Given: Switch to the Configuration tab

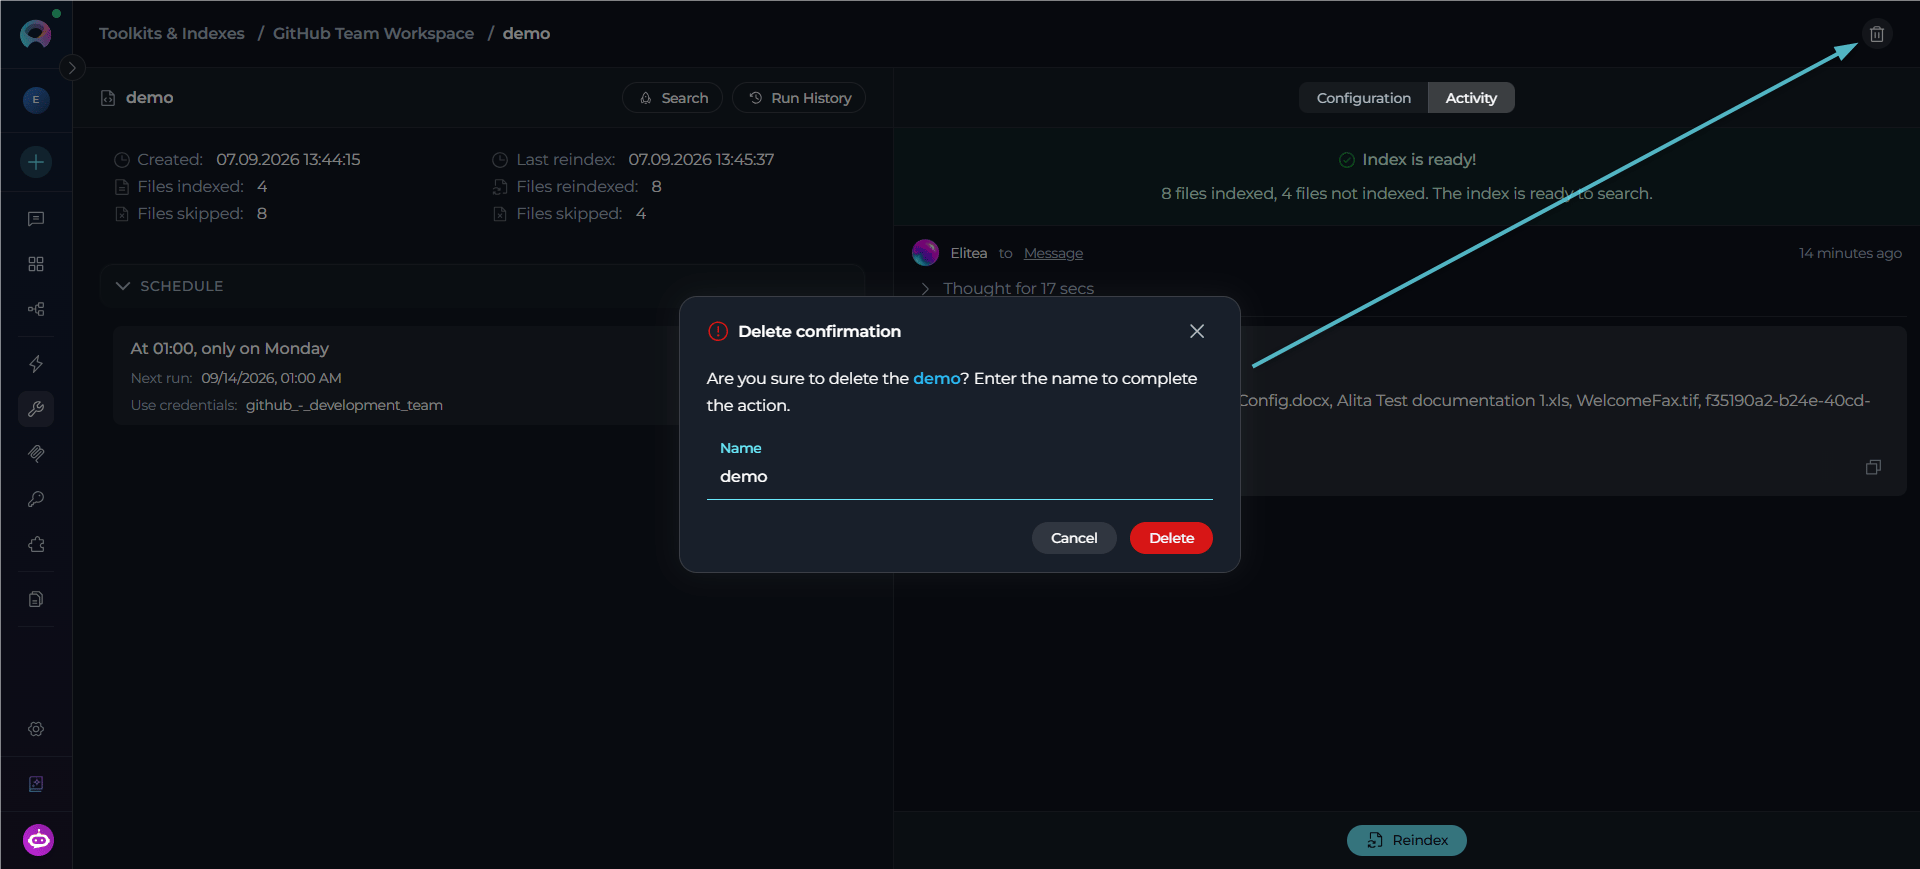Looking at the screenshot, I should pos(1363,98).
